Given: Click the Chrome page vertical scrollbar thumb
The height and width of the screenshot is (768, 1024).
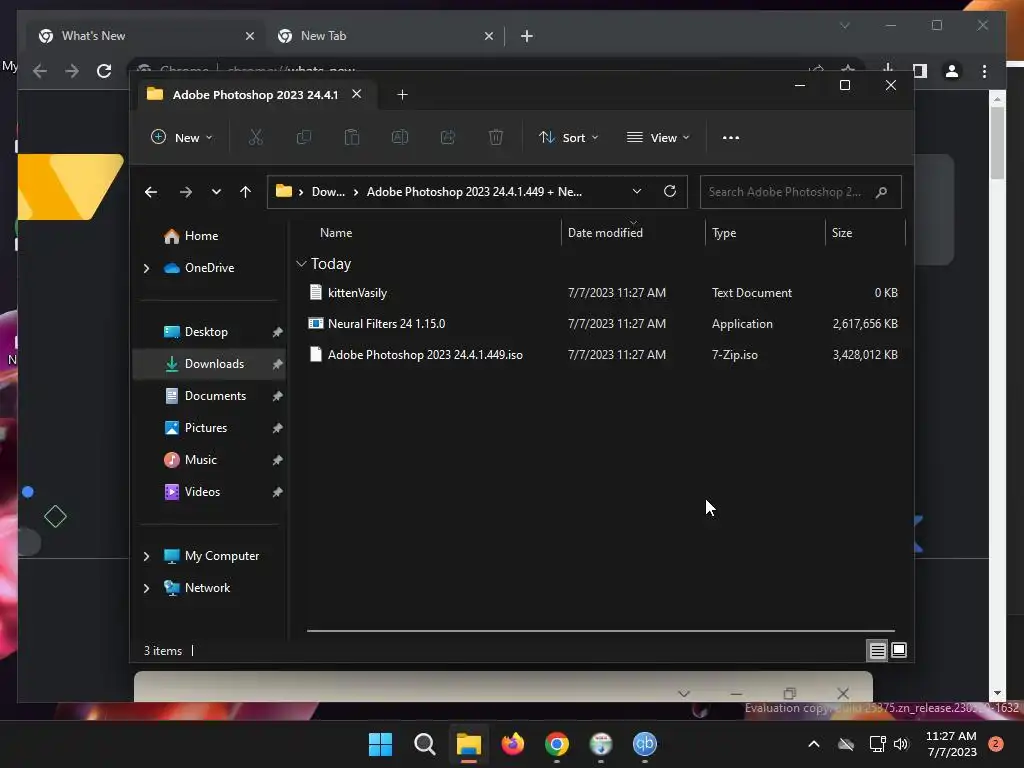Looking at the screenshot, I should click(997, 142).
